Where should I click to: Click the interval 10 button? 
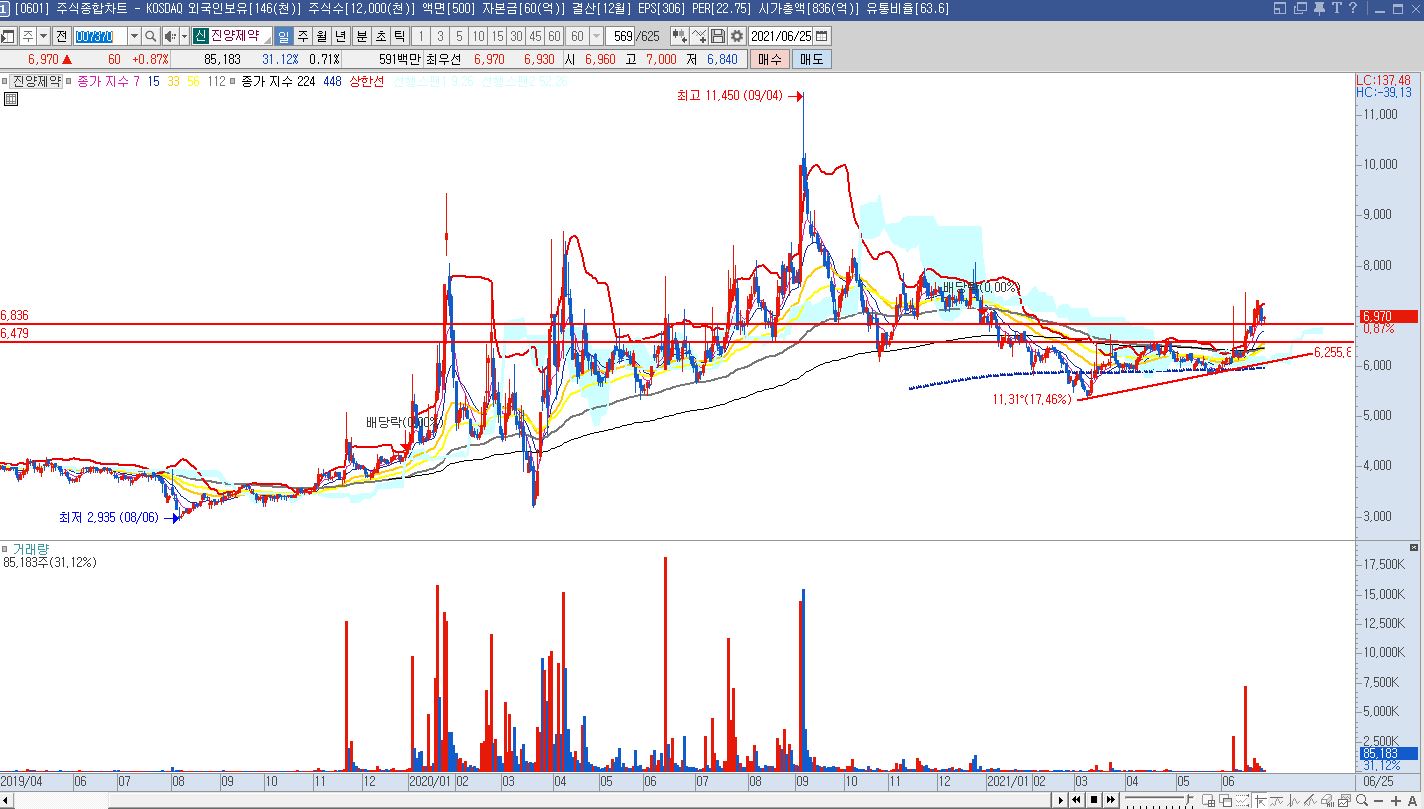point(478,36)
